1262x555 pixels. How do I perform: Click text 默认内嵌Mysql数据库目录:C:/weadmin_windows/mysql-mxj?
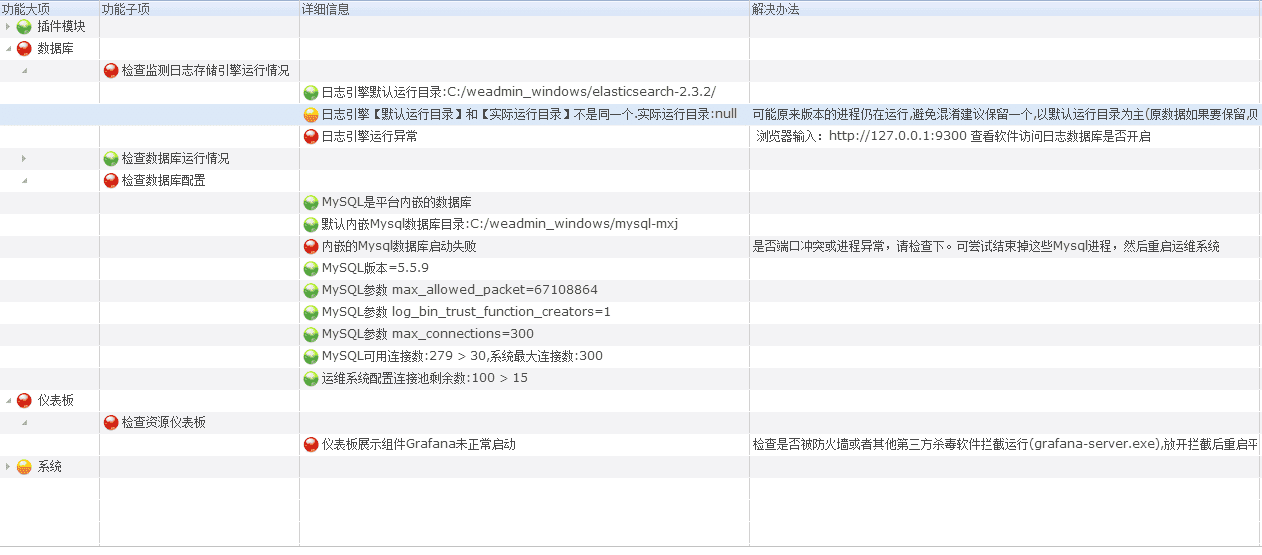coord(500,225)
